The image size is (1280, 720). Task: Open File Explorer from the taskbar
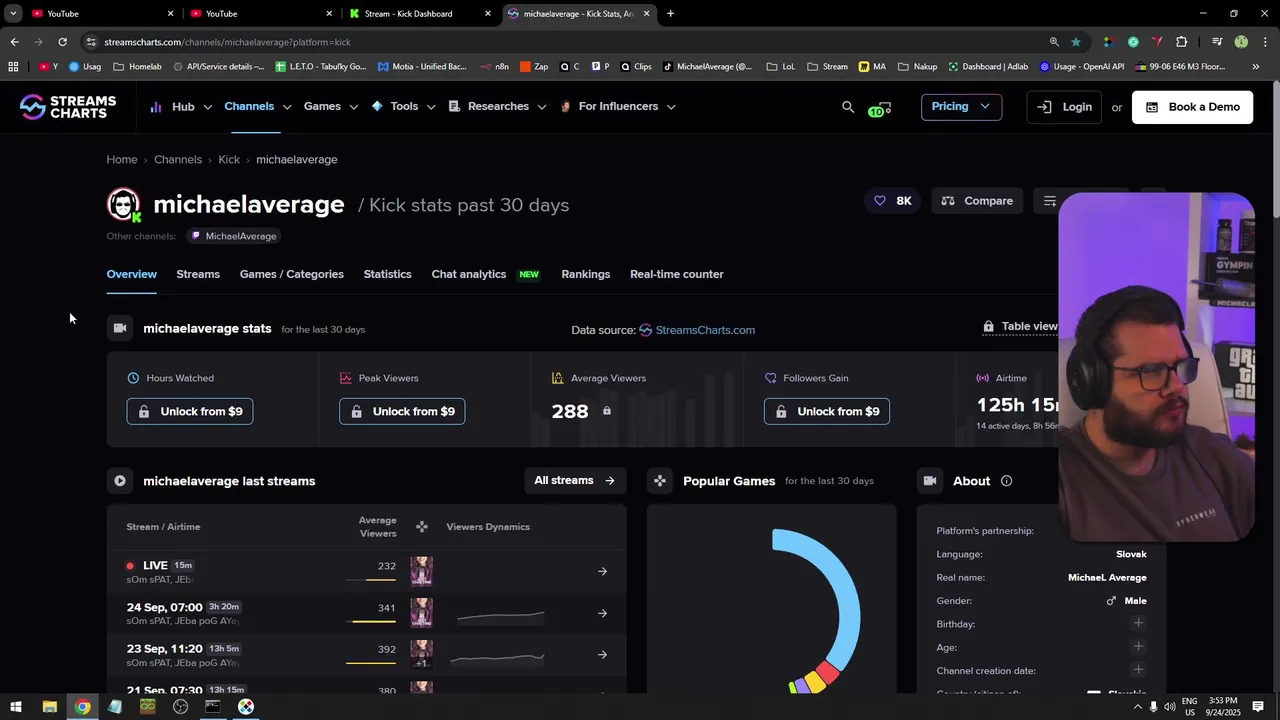click(49, 707)
